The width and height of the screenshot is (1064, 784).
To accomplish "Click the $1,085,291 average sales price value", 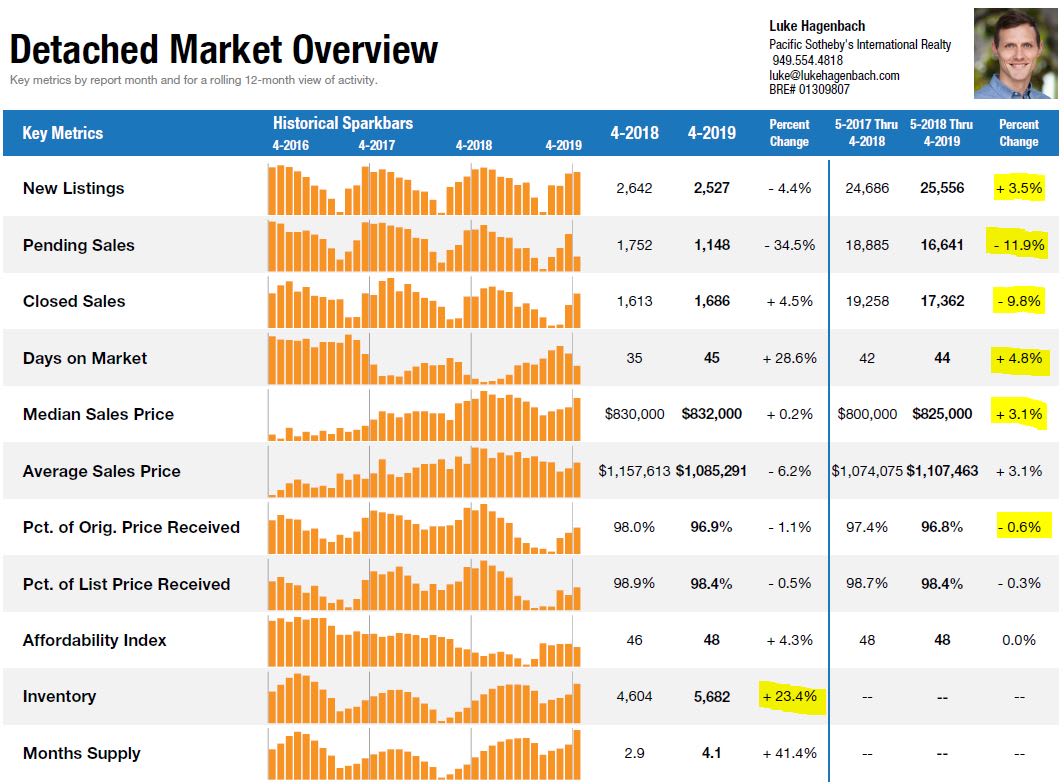I will (711, 471).
